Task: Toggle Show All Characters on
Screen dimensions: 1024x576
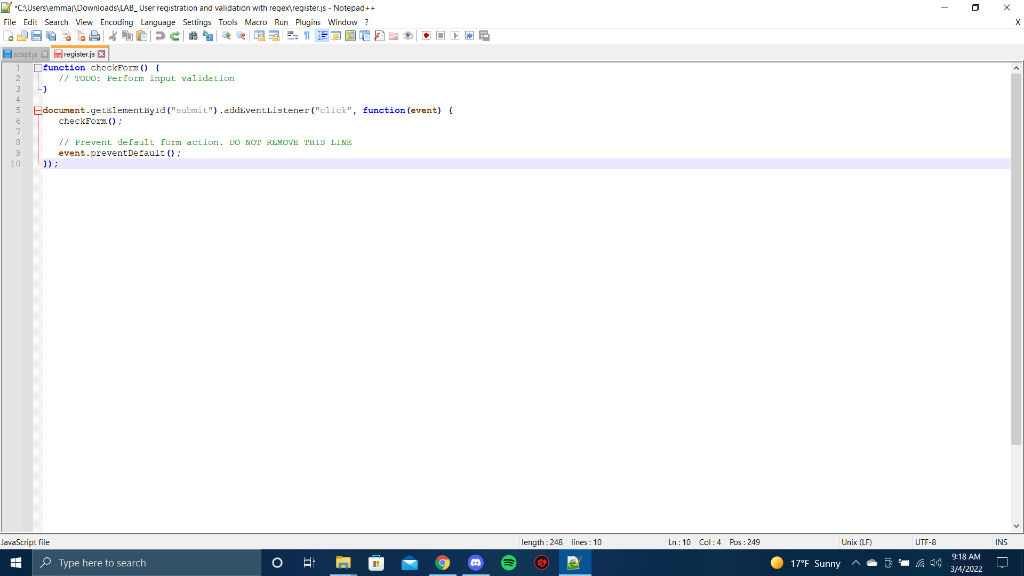Action: point(306,36)
